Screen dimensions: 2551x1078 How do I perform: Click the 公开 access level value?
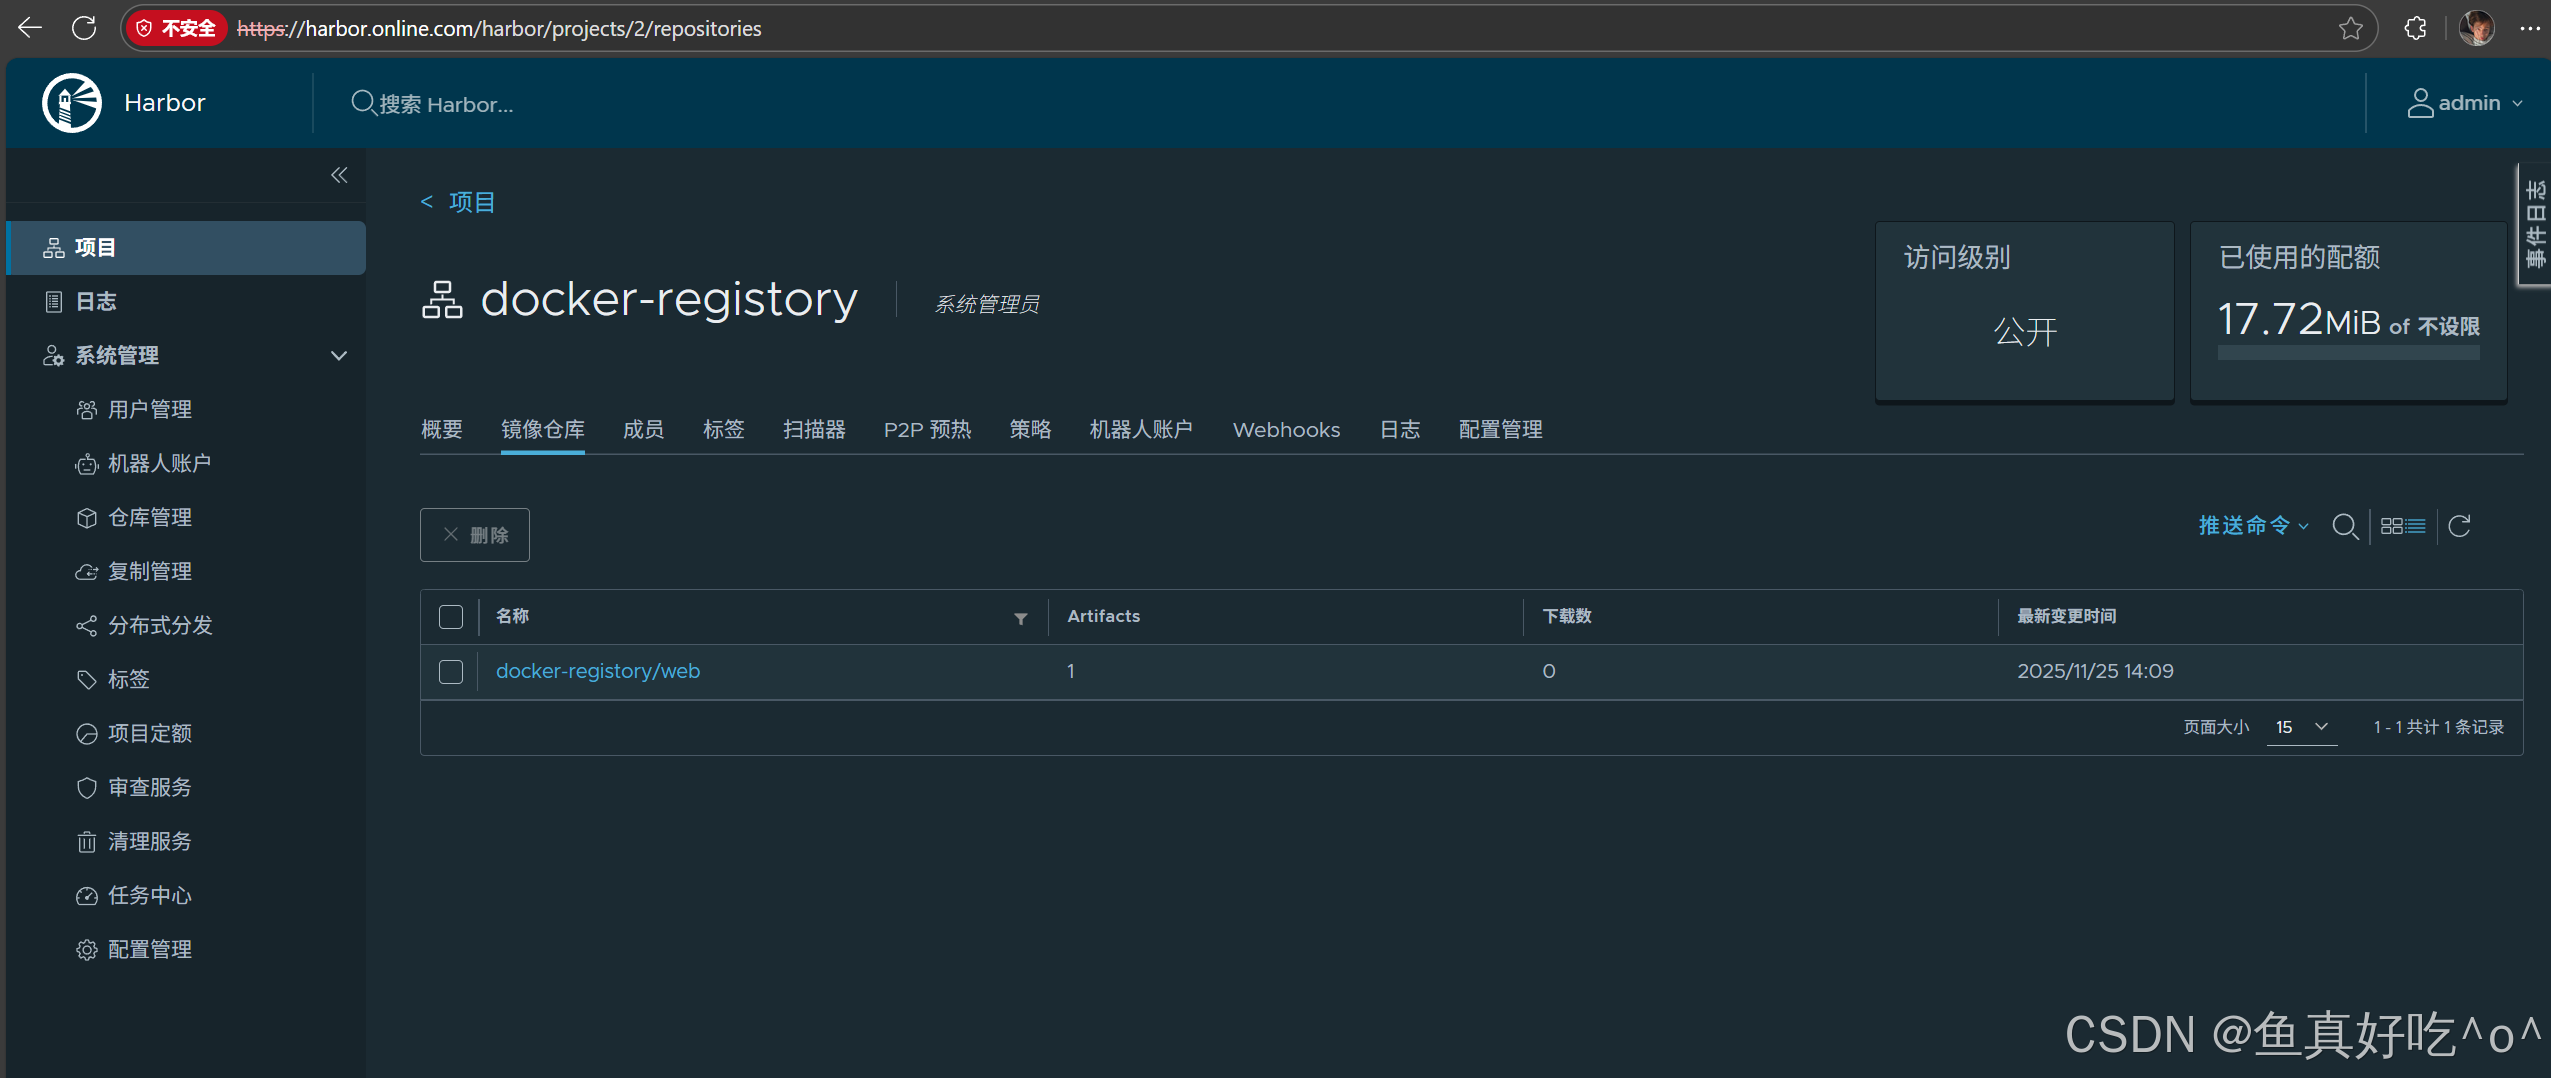click(x=2025, y=331)
